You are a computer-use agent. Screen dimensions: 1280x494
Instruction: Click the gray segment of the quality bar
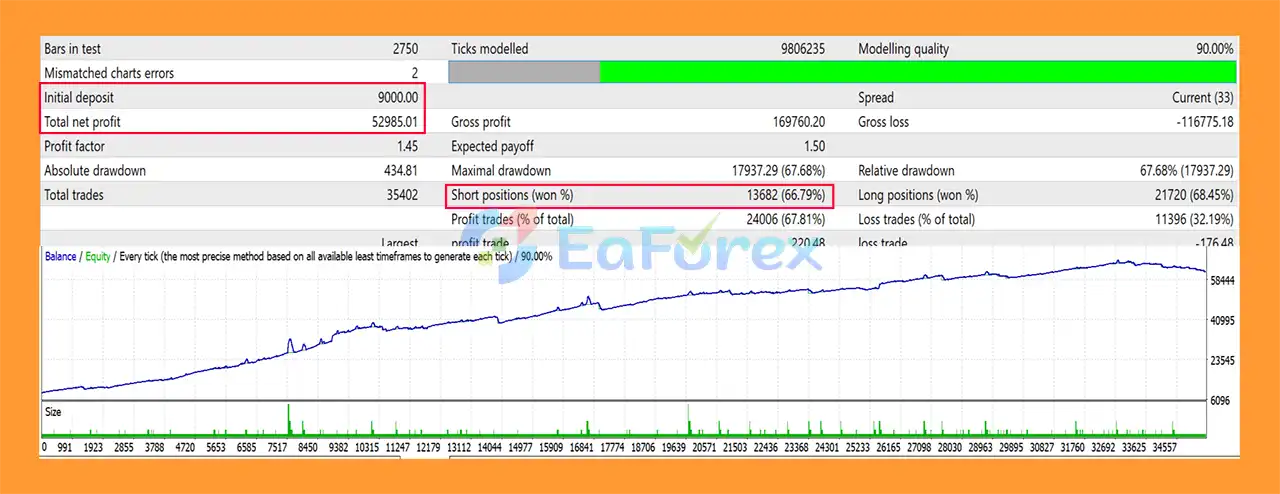[x=524, y=72]
